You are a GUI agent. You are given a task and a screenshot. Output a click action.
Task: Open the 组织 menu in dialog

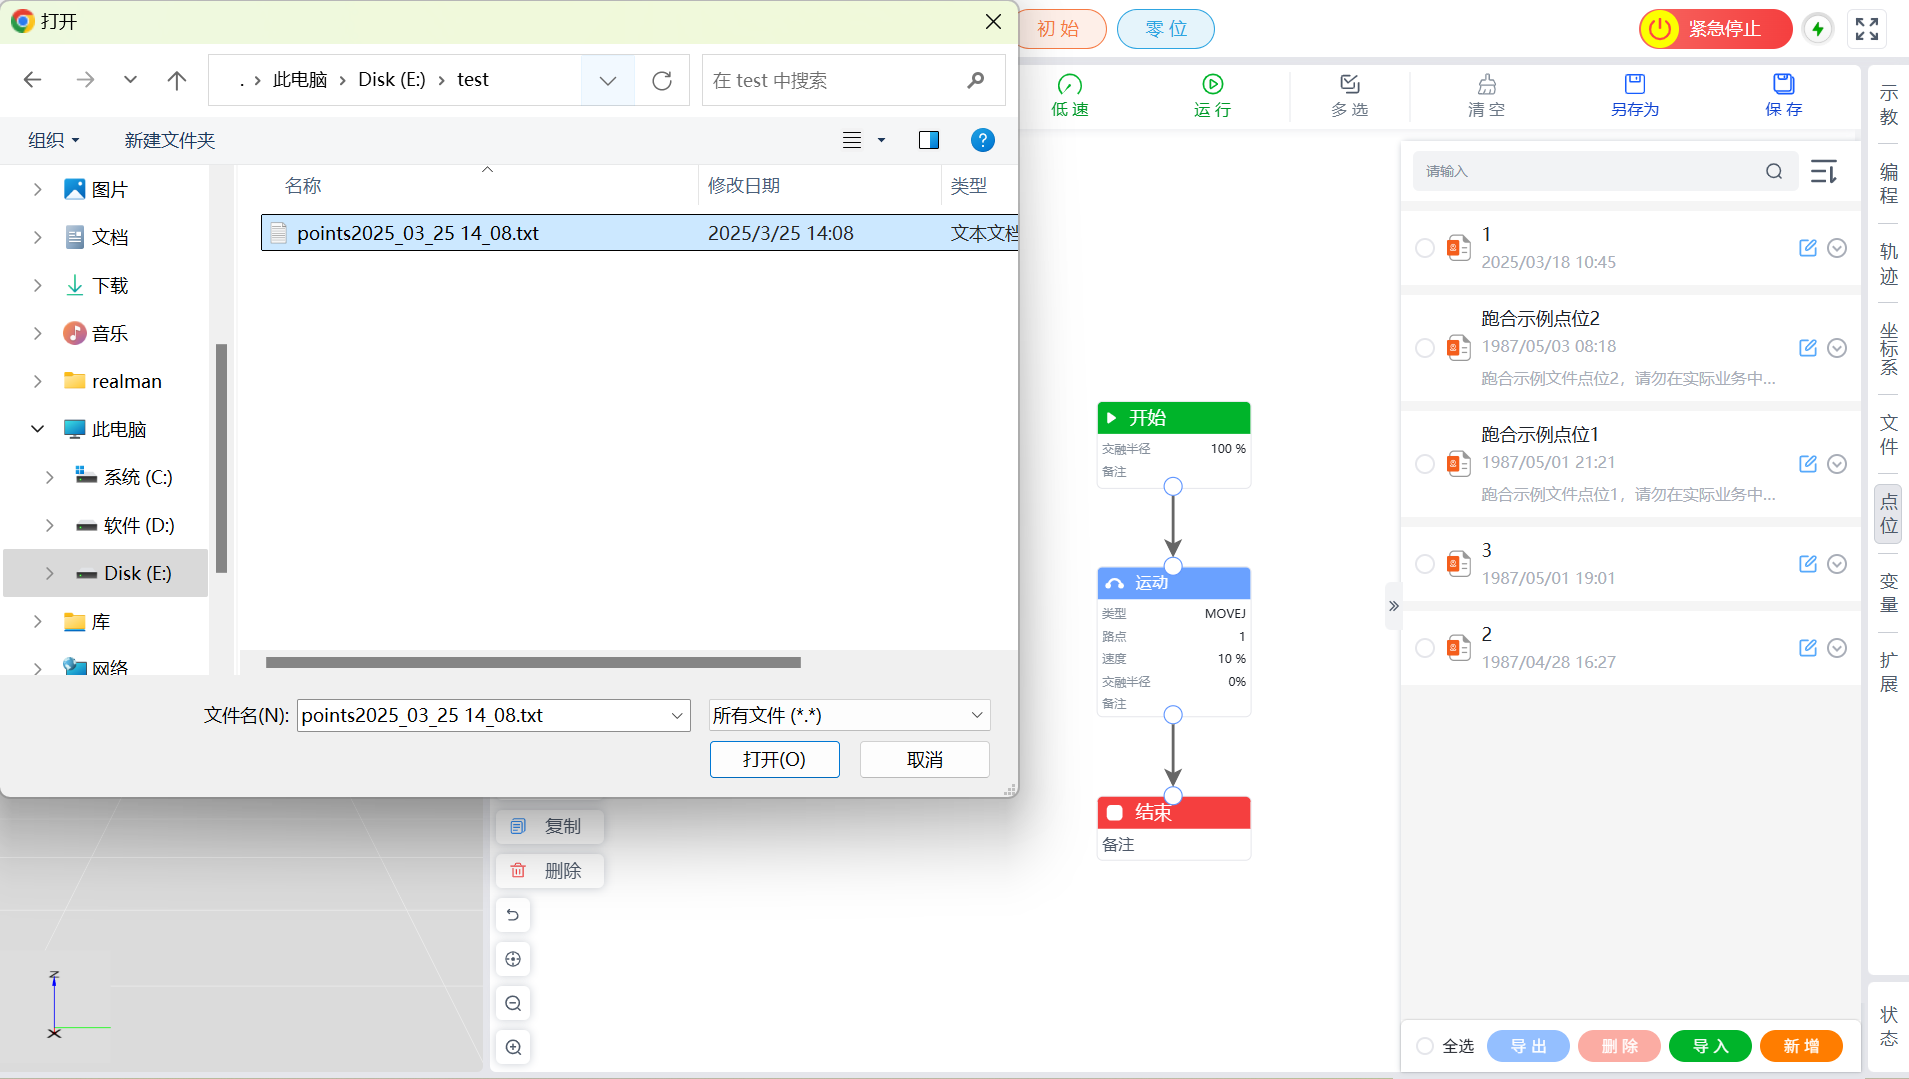[53, 141]
